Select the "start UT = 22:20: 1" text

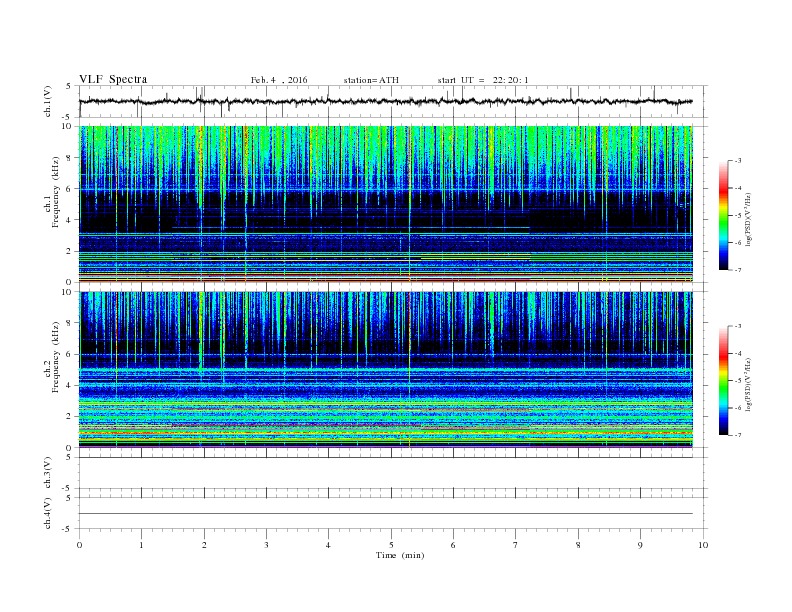point(483,80)
